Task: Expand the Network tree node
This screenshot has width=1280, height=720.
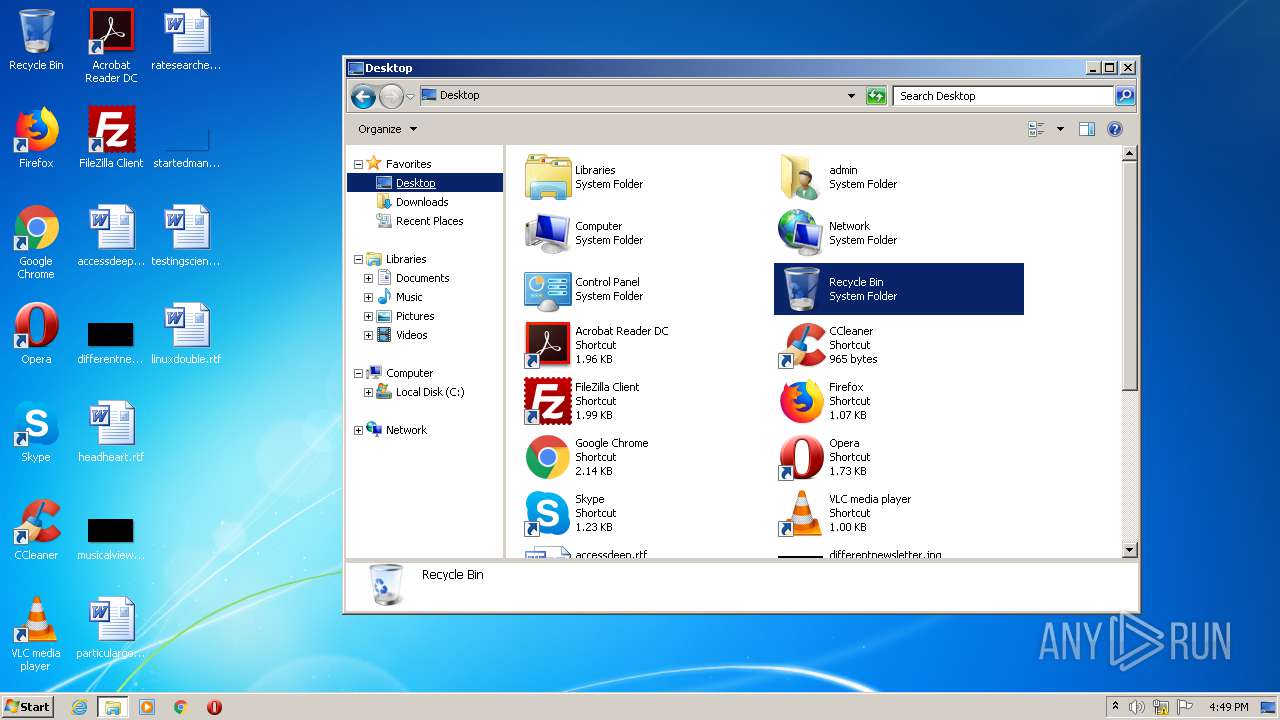Action: (359, 430)
